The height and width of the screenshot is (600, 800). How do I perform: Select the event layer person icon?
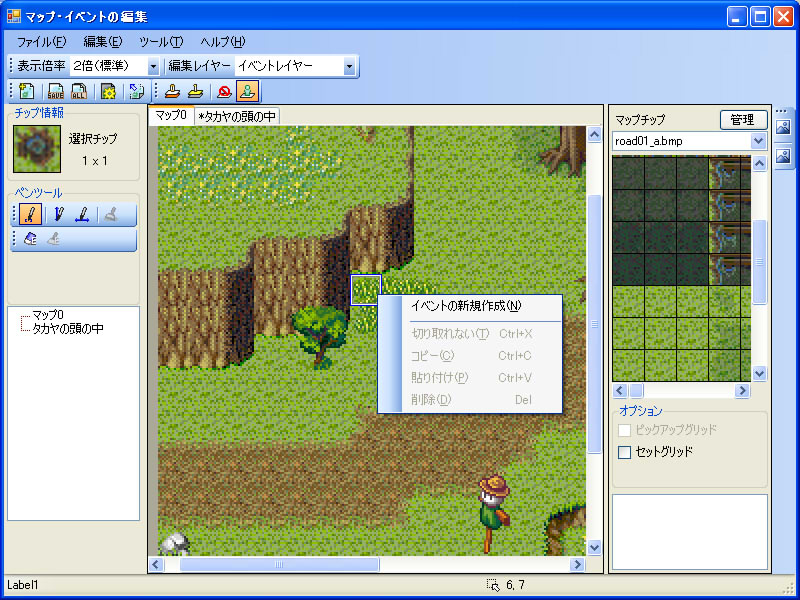point(247,91)
